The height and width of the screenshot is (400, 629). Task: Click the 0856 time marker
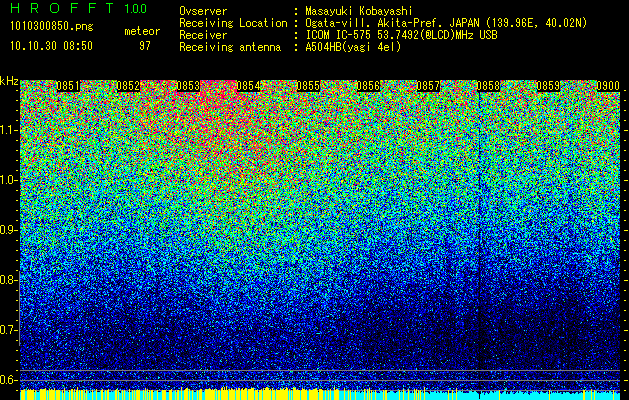[368, 86]
